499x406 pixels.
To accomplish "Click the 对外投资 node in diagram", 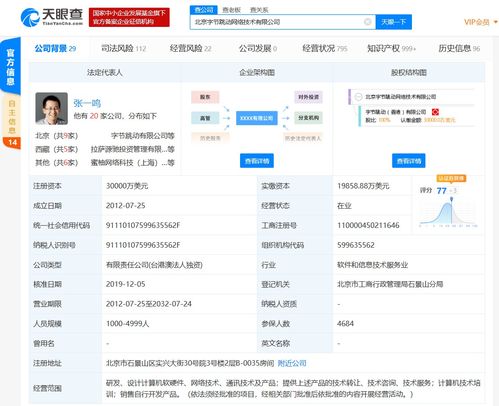I will point(308,97).
